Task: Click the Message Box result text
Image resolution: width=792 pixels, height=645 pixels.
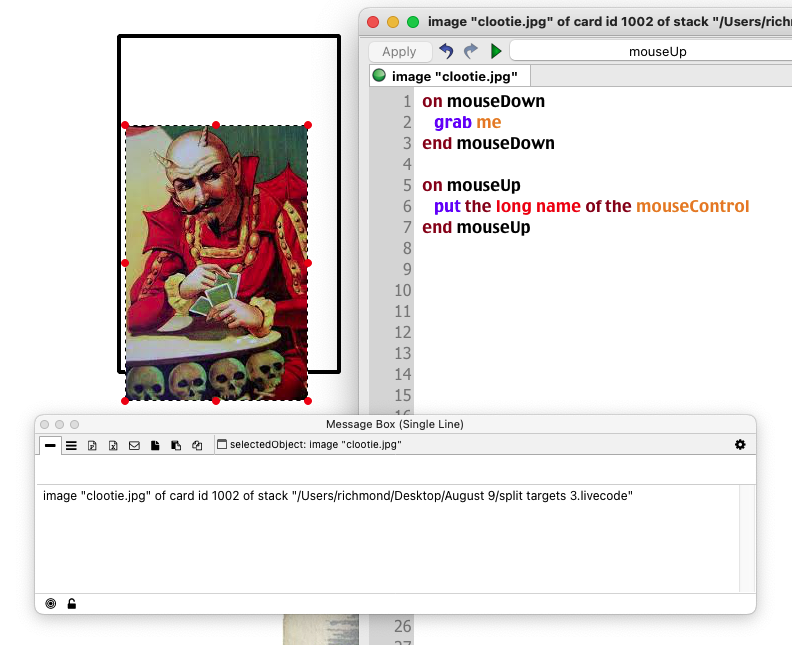Action: click(x=338, y=496)
